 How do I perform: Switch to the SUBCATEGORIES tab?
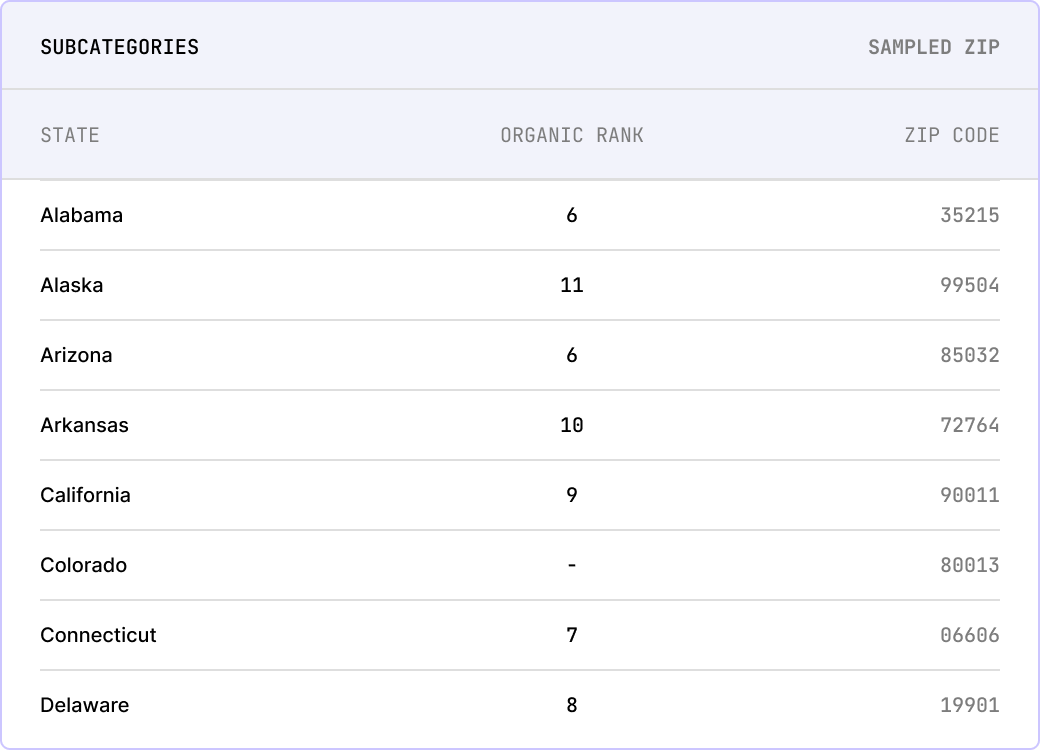click(x=119, y=47)
